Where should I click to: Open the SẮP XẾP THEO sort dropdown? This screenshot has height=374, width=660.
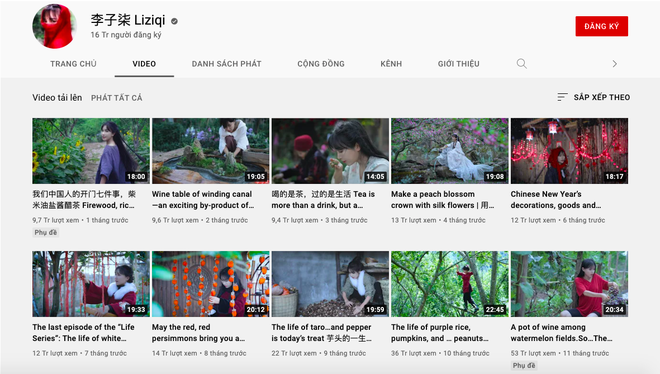point(593,97)
